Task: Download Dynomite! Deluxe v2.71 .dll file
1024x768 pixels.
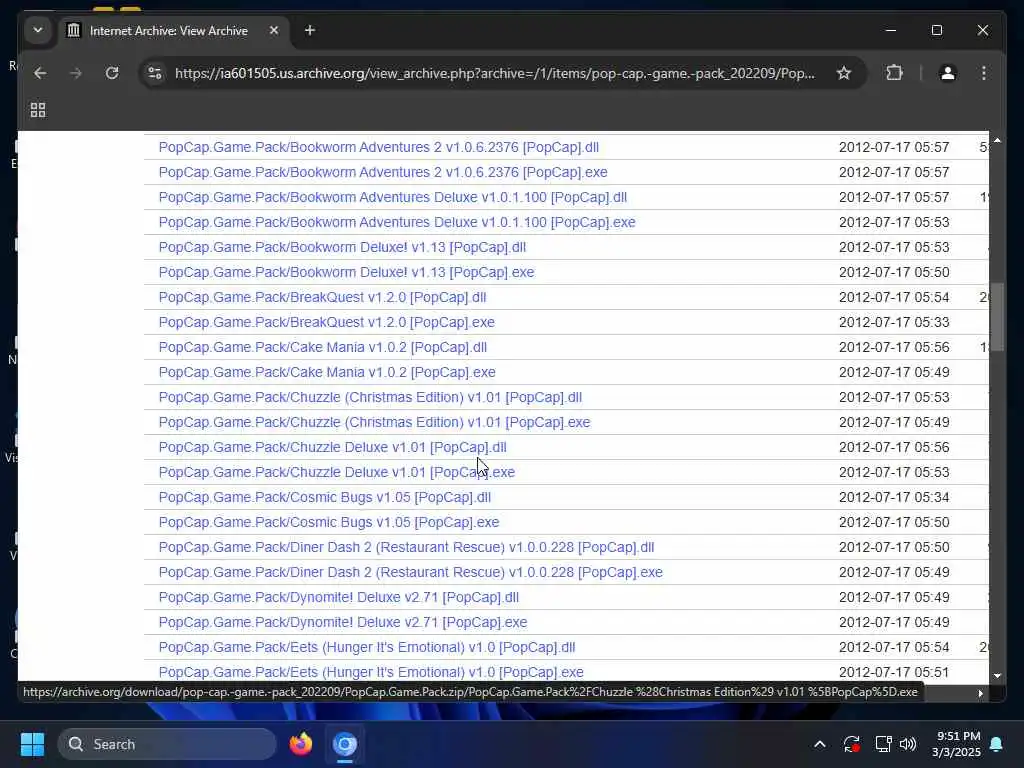Action: pos(339,598)
